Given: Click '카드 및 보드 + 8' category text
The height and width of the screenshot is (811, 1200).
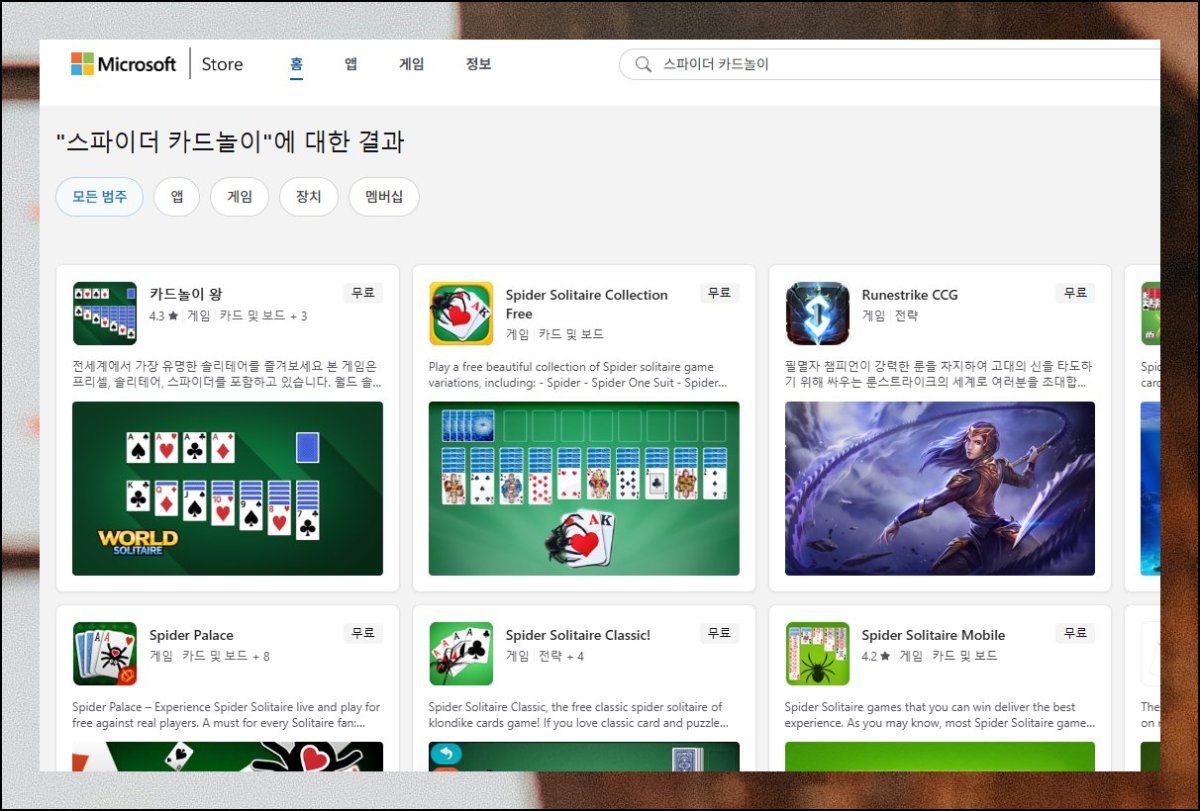Looking at the screenshot, I should point(226,656).
